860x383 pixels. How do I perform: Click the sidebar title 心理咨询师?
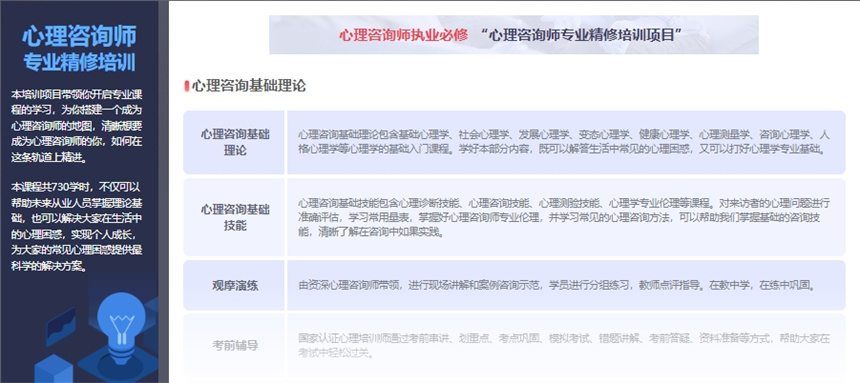80,37
